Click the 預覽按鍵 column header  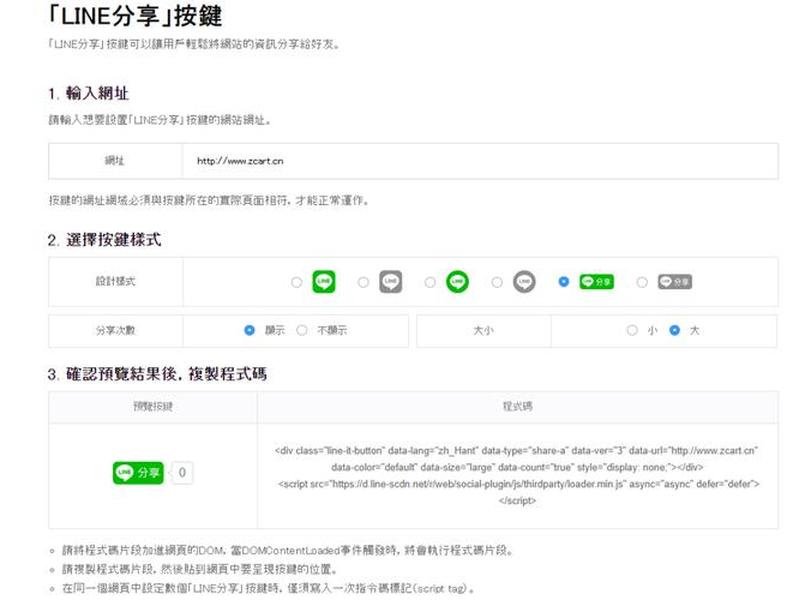pos(153,407)
